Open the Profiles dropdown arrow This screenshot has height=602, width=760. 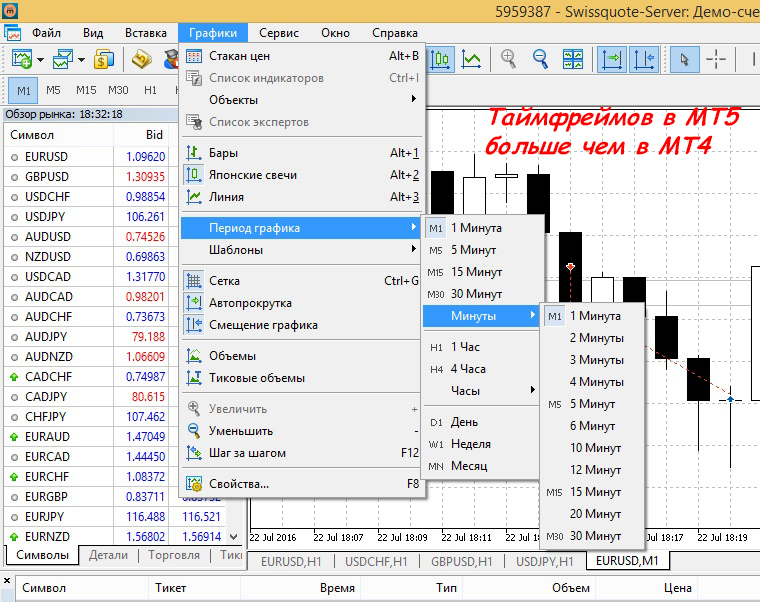[81, 60]
